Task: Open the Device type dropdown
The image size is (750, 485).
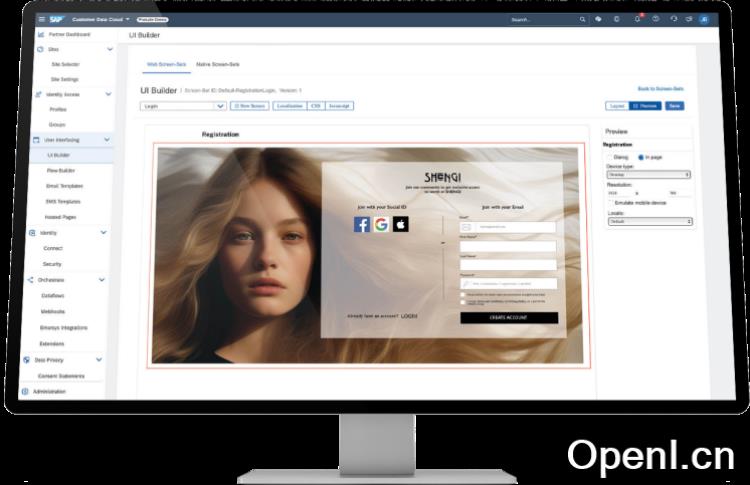Action: [x=649, y=175]
